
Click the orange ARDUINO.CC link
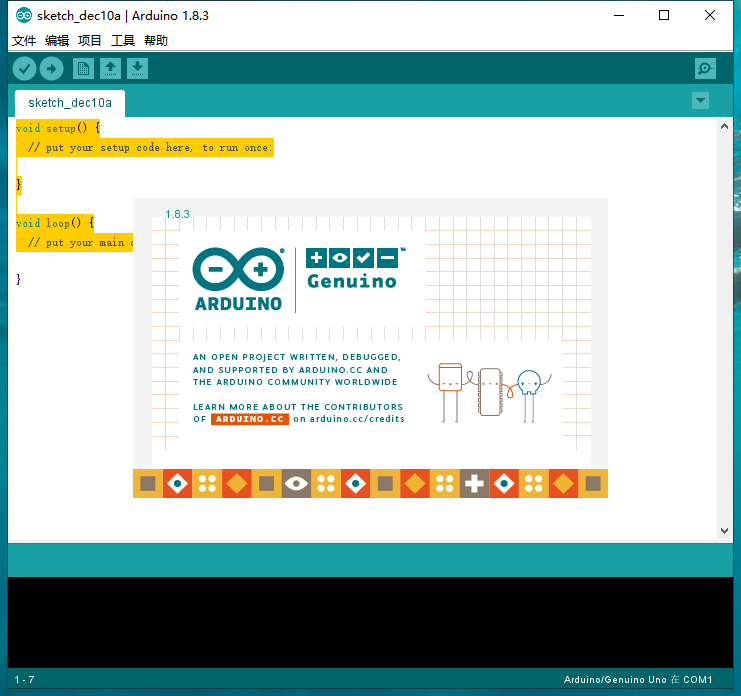[x=250, y=419]
